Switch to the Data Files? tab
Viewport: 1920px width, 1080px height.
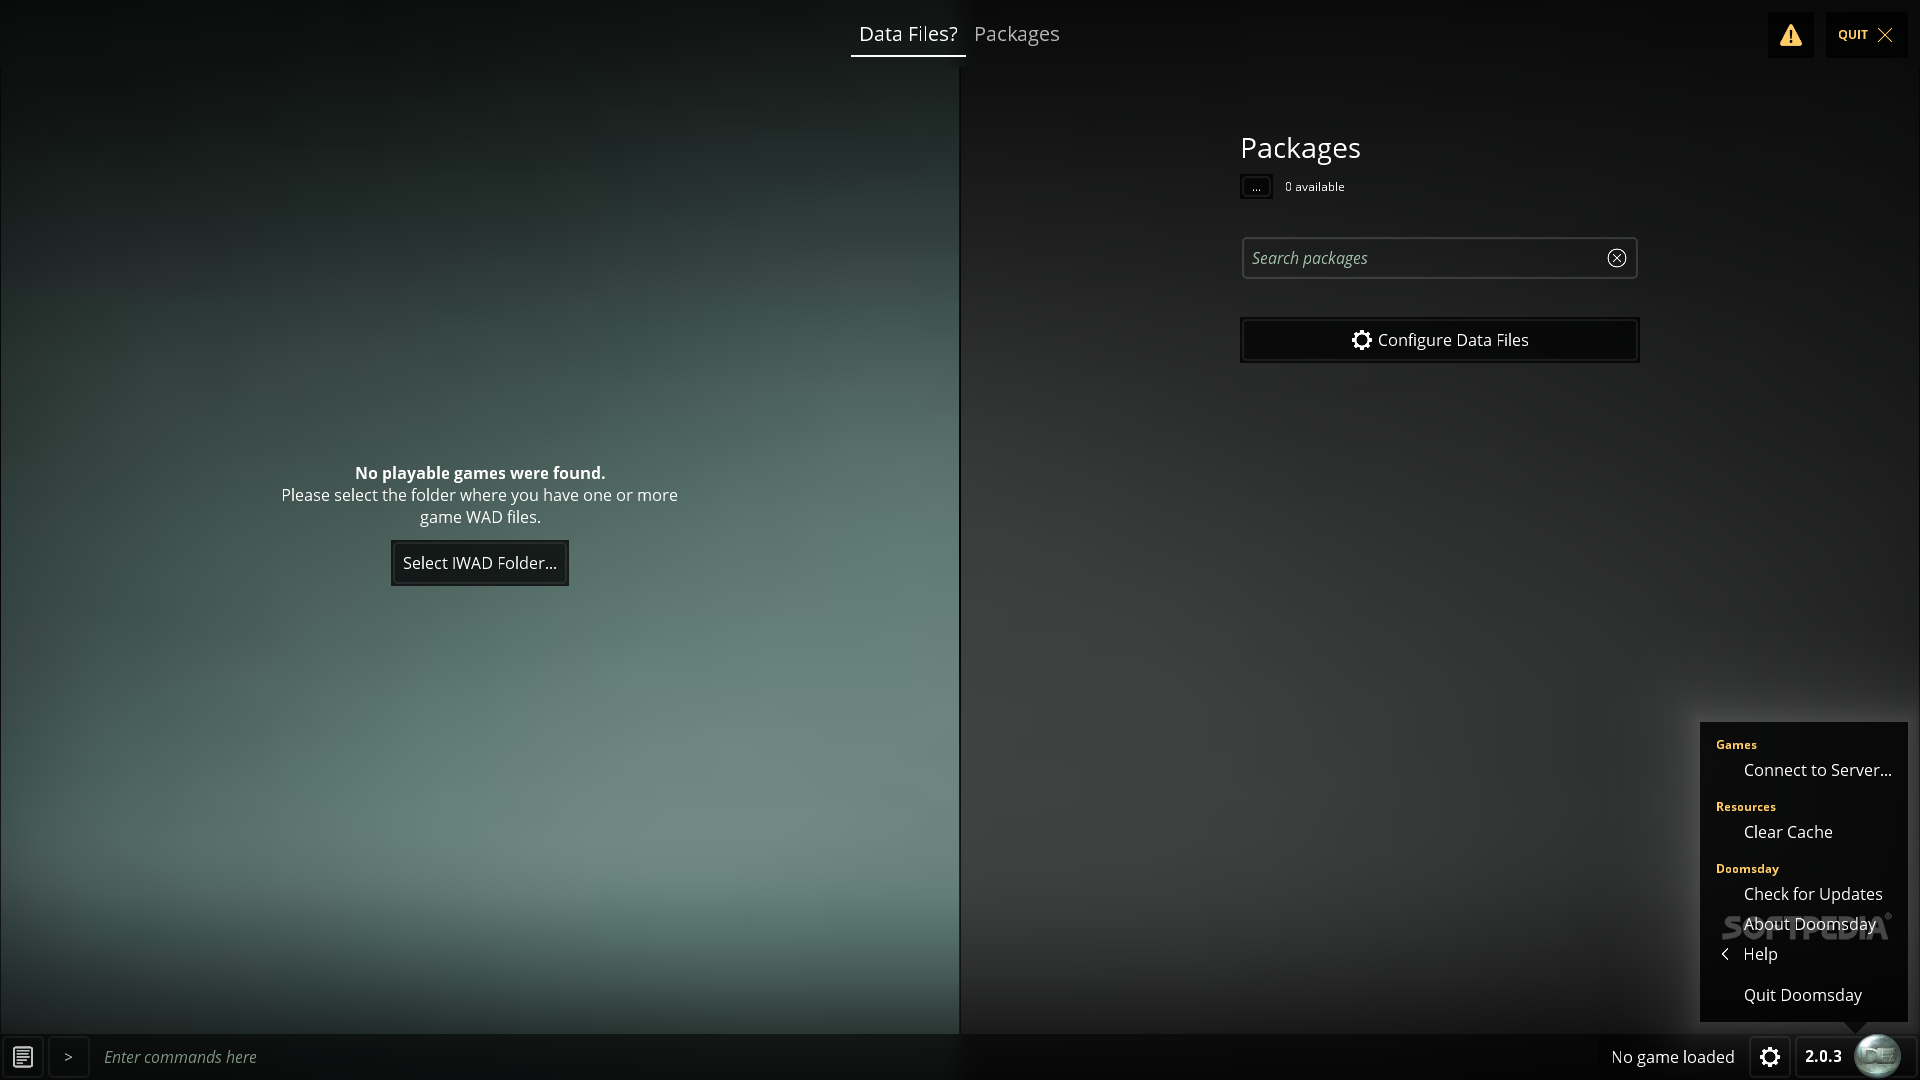tap(908, 34)
